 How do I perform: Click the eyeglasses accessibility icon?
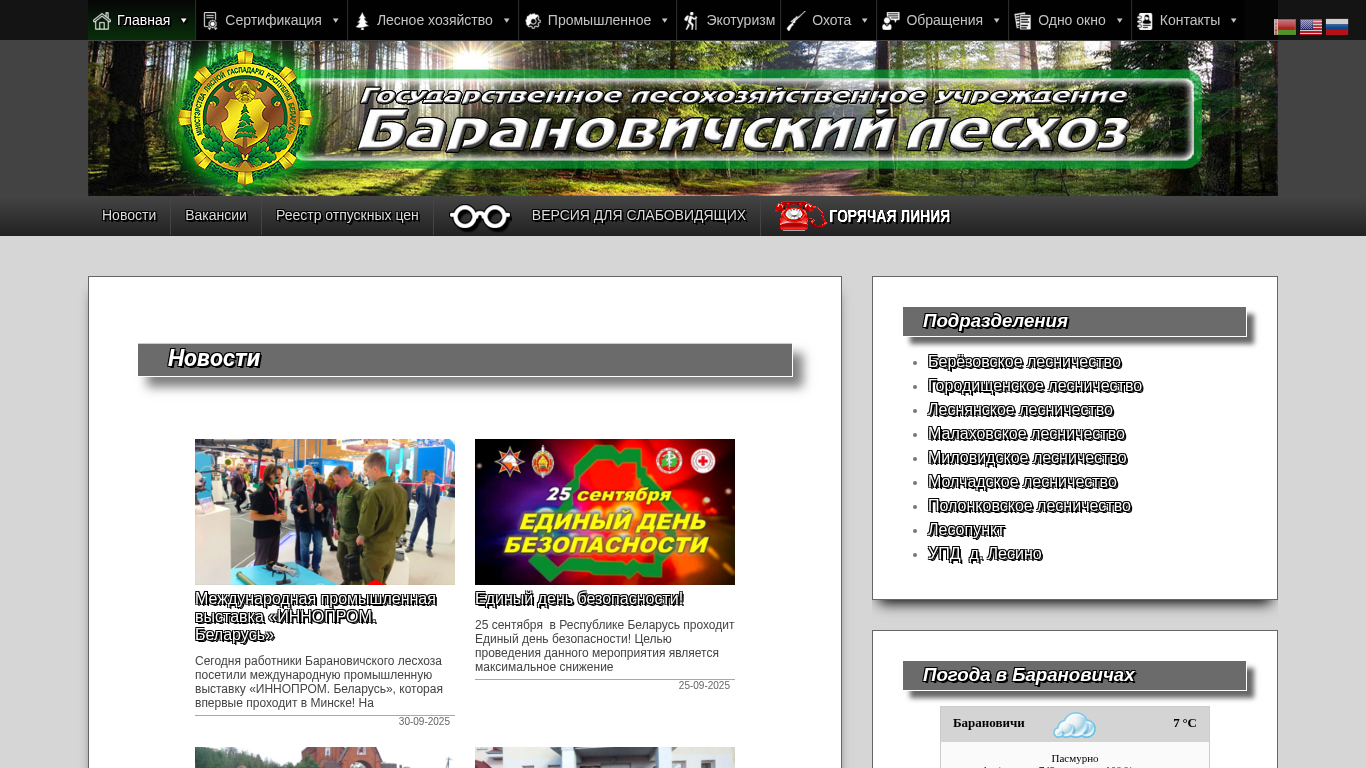tap(480, 216)
